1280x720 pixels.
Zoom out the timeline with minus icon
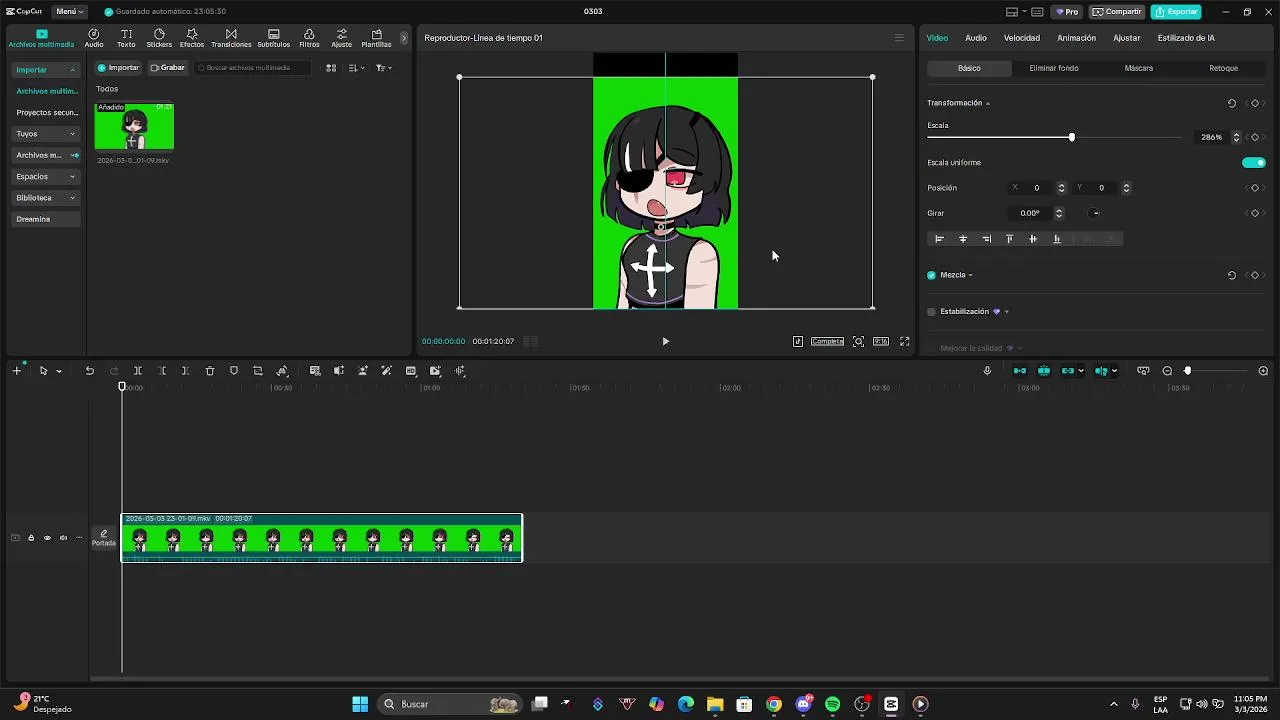pyautogui.click(x=1167, y=371)
